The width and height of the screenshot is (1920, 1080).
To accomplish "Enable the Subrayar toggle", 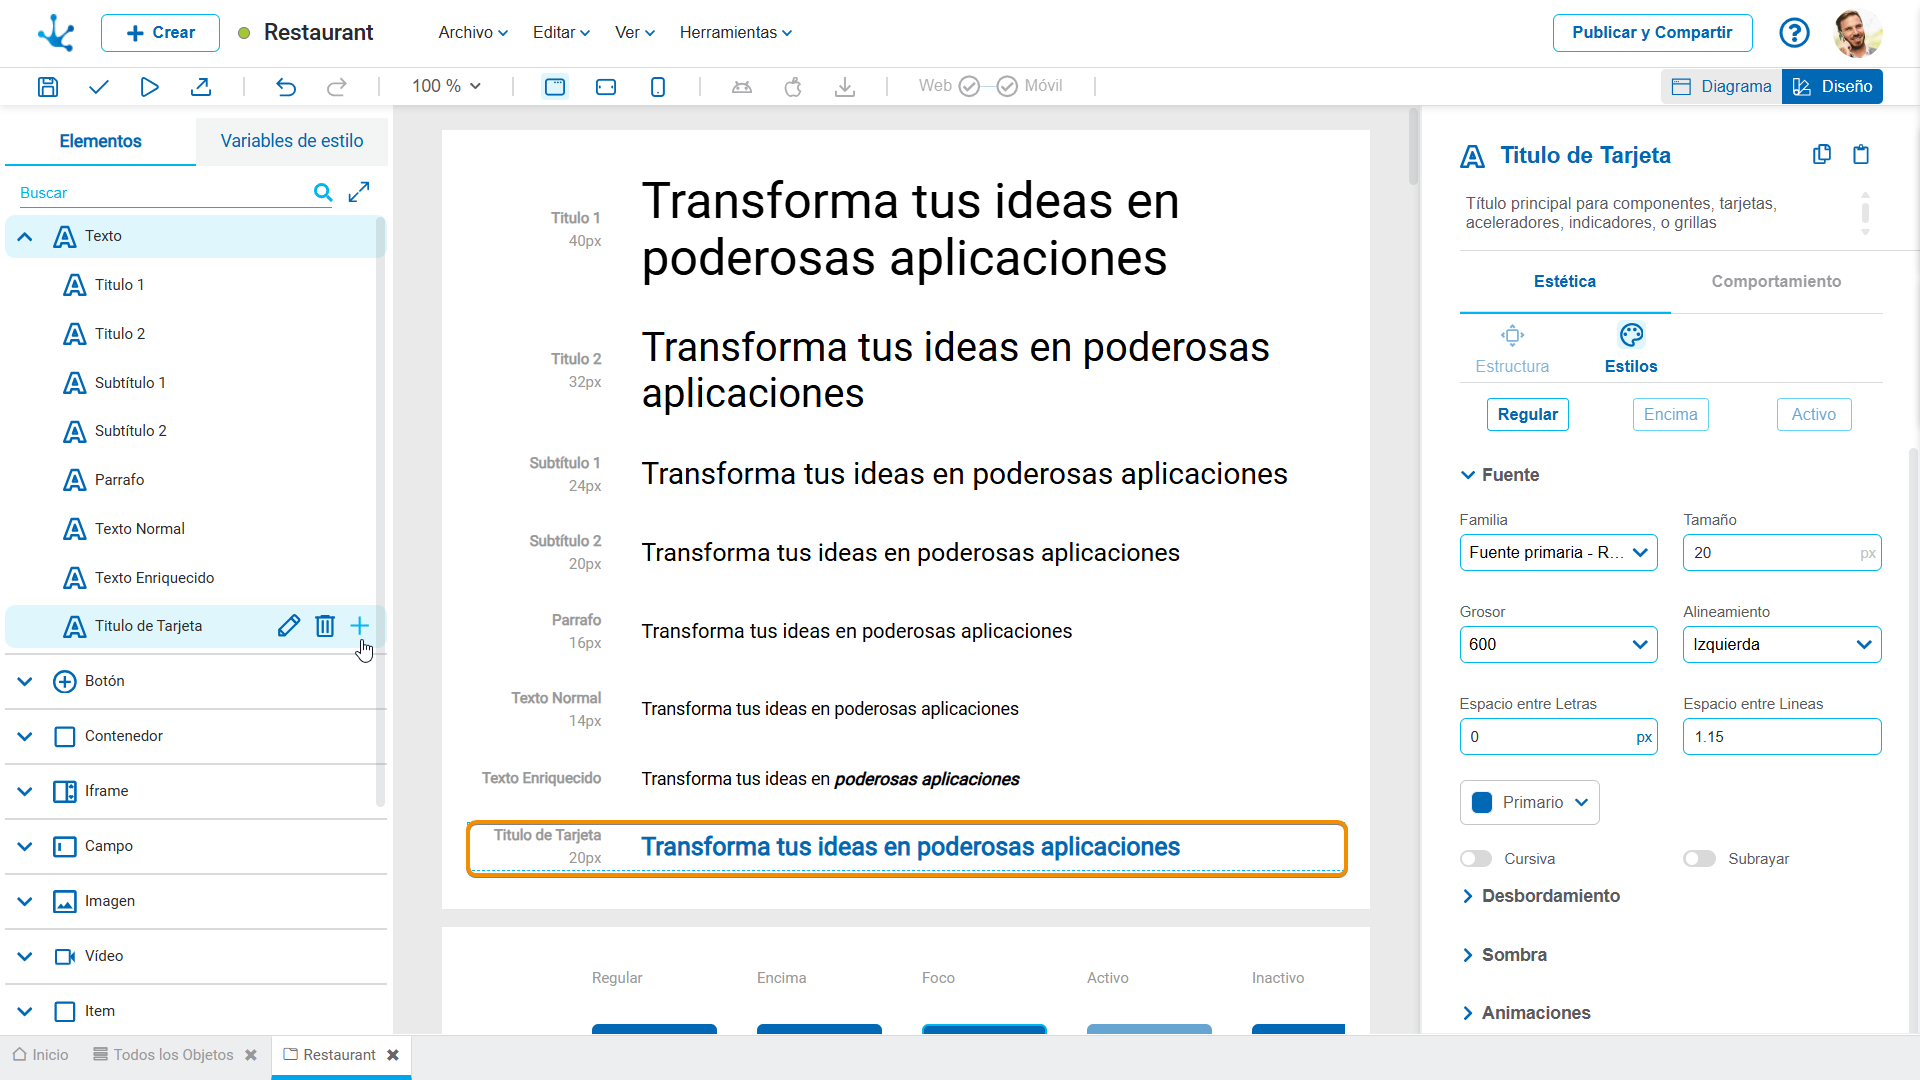I will pyautogui.click(x=1699, y=859).
